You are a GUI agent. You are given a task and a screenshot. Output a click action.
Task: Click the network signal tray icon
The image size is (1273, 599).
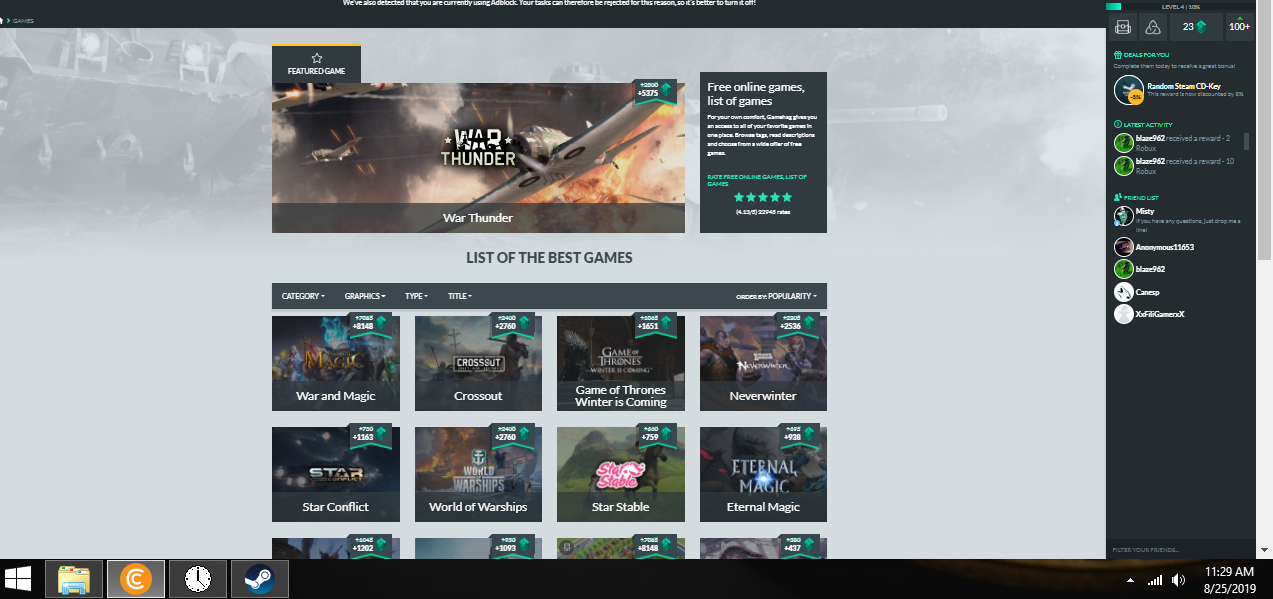point(1155,580)
